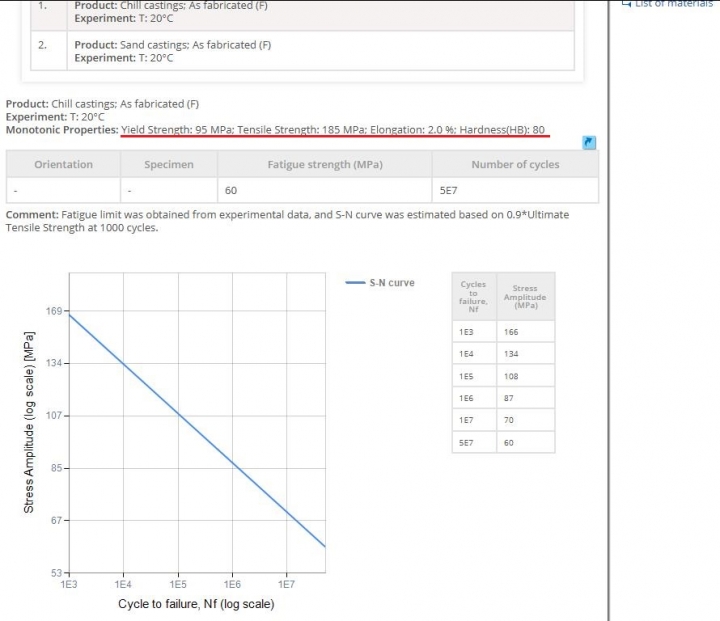Screen dimensions: 720x621
Task: Select the stress amplitude value 87
Action: (x=525, y=398)
